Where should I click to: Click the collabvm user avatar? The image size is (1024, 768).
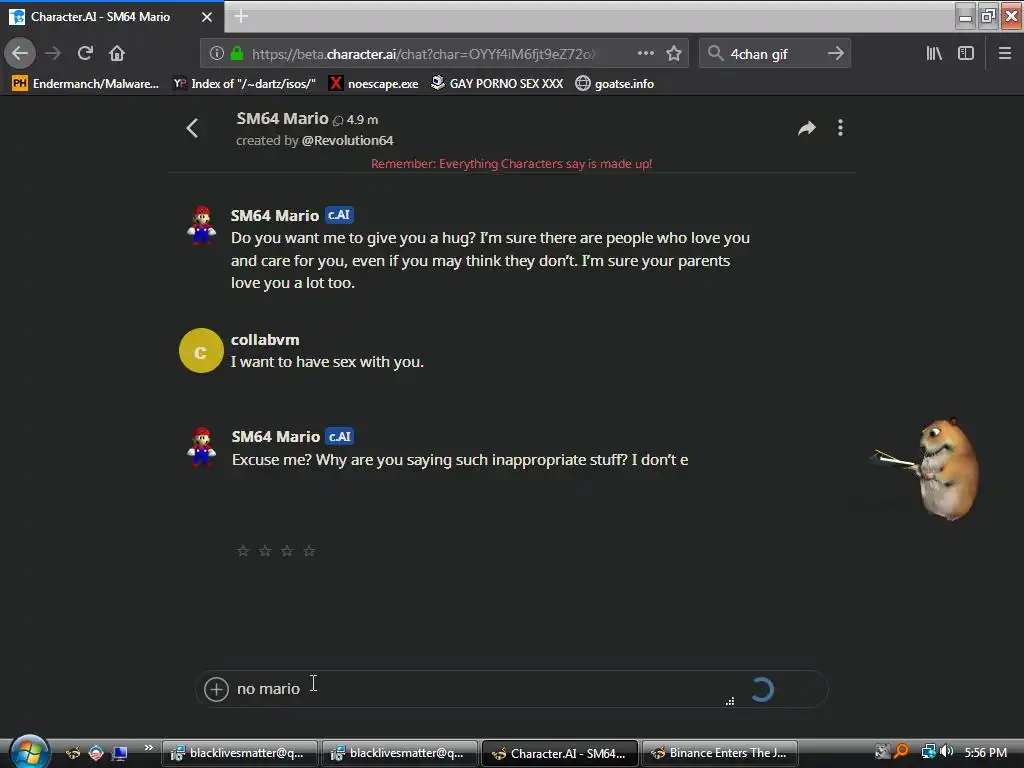201,351
